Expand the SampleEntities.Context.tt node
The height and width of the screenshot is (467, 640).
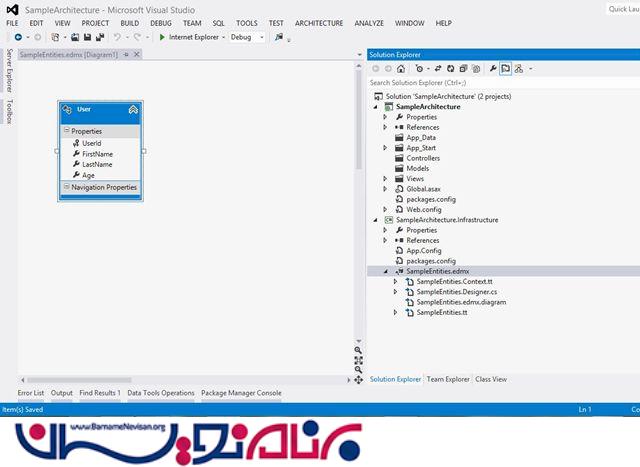(395, 282)
